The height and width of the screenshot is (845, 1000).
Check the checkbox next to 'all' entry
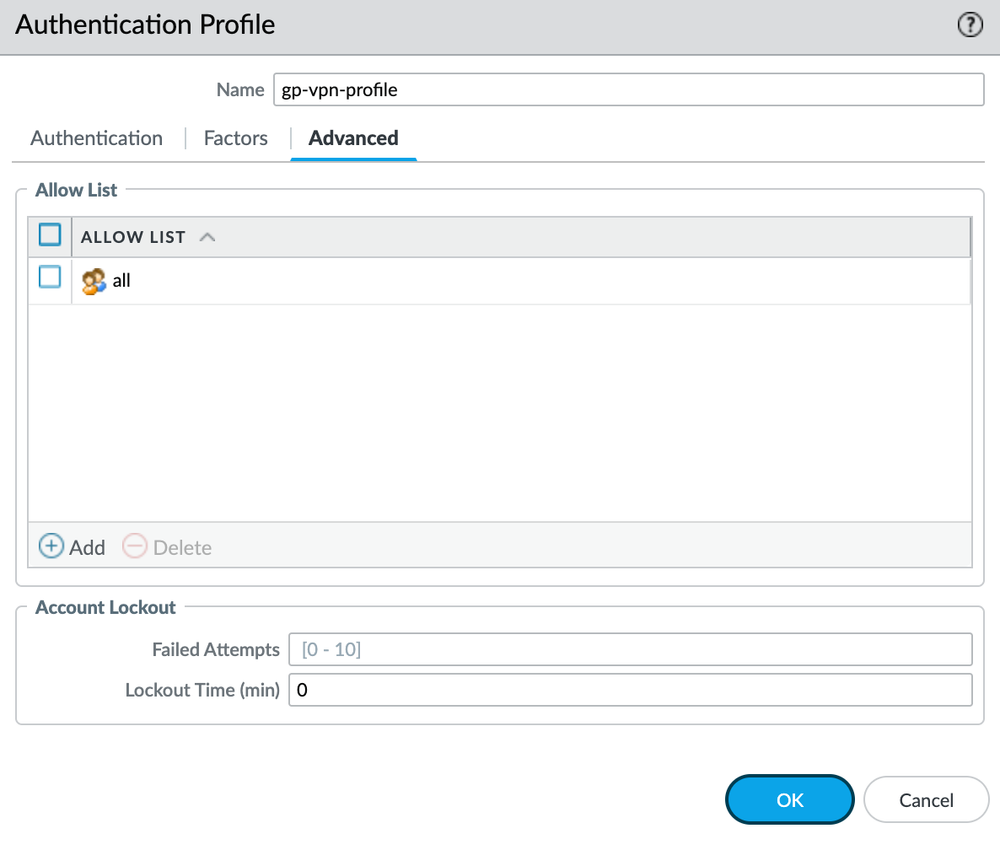49,277
